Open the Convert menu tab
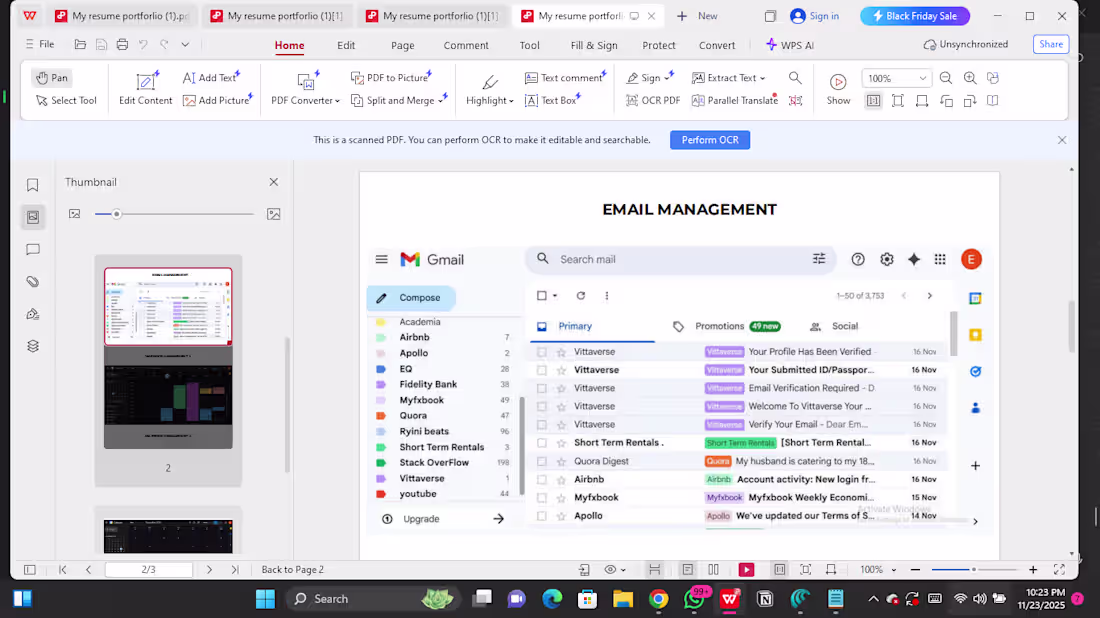Screen dimensions: 1100x618 (x=717, y=44)
